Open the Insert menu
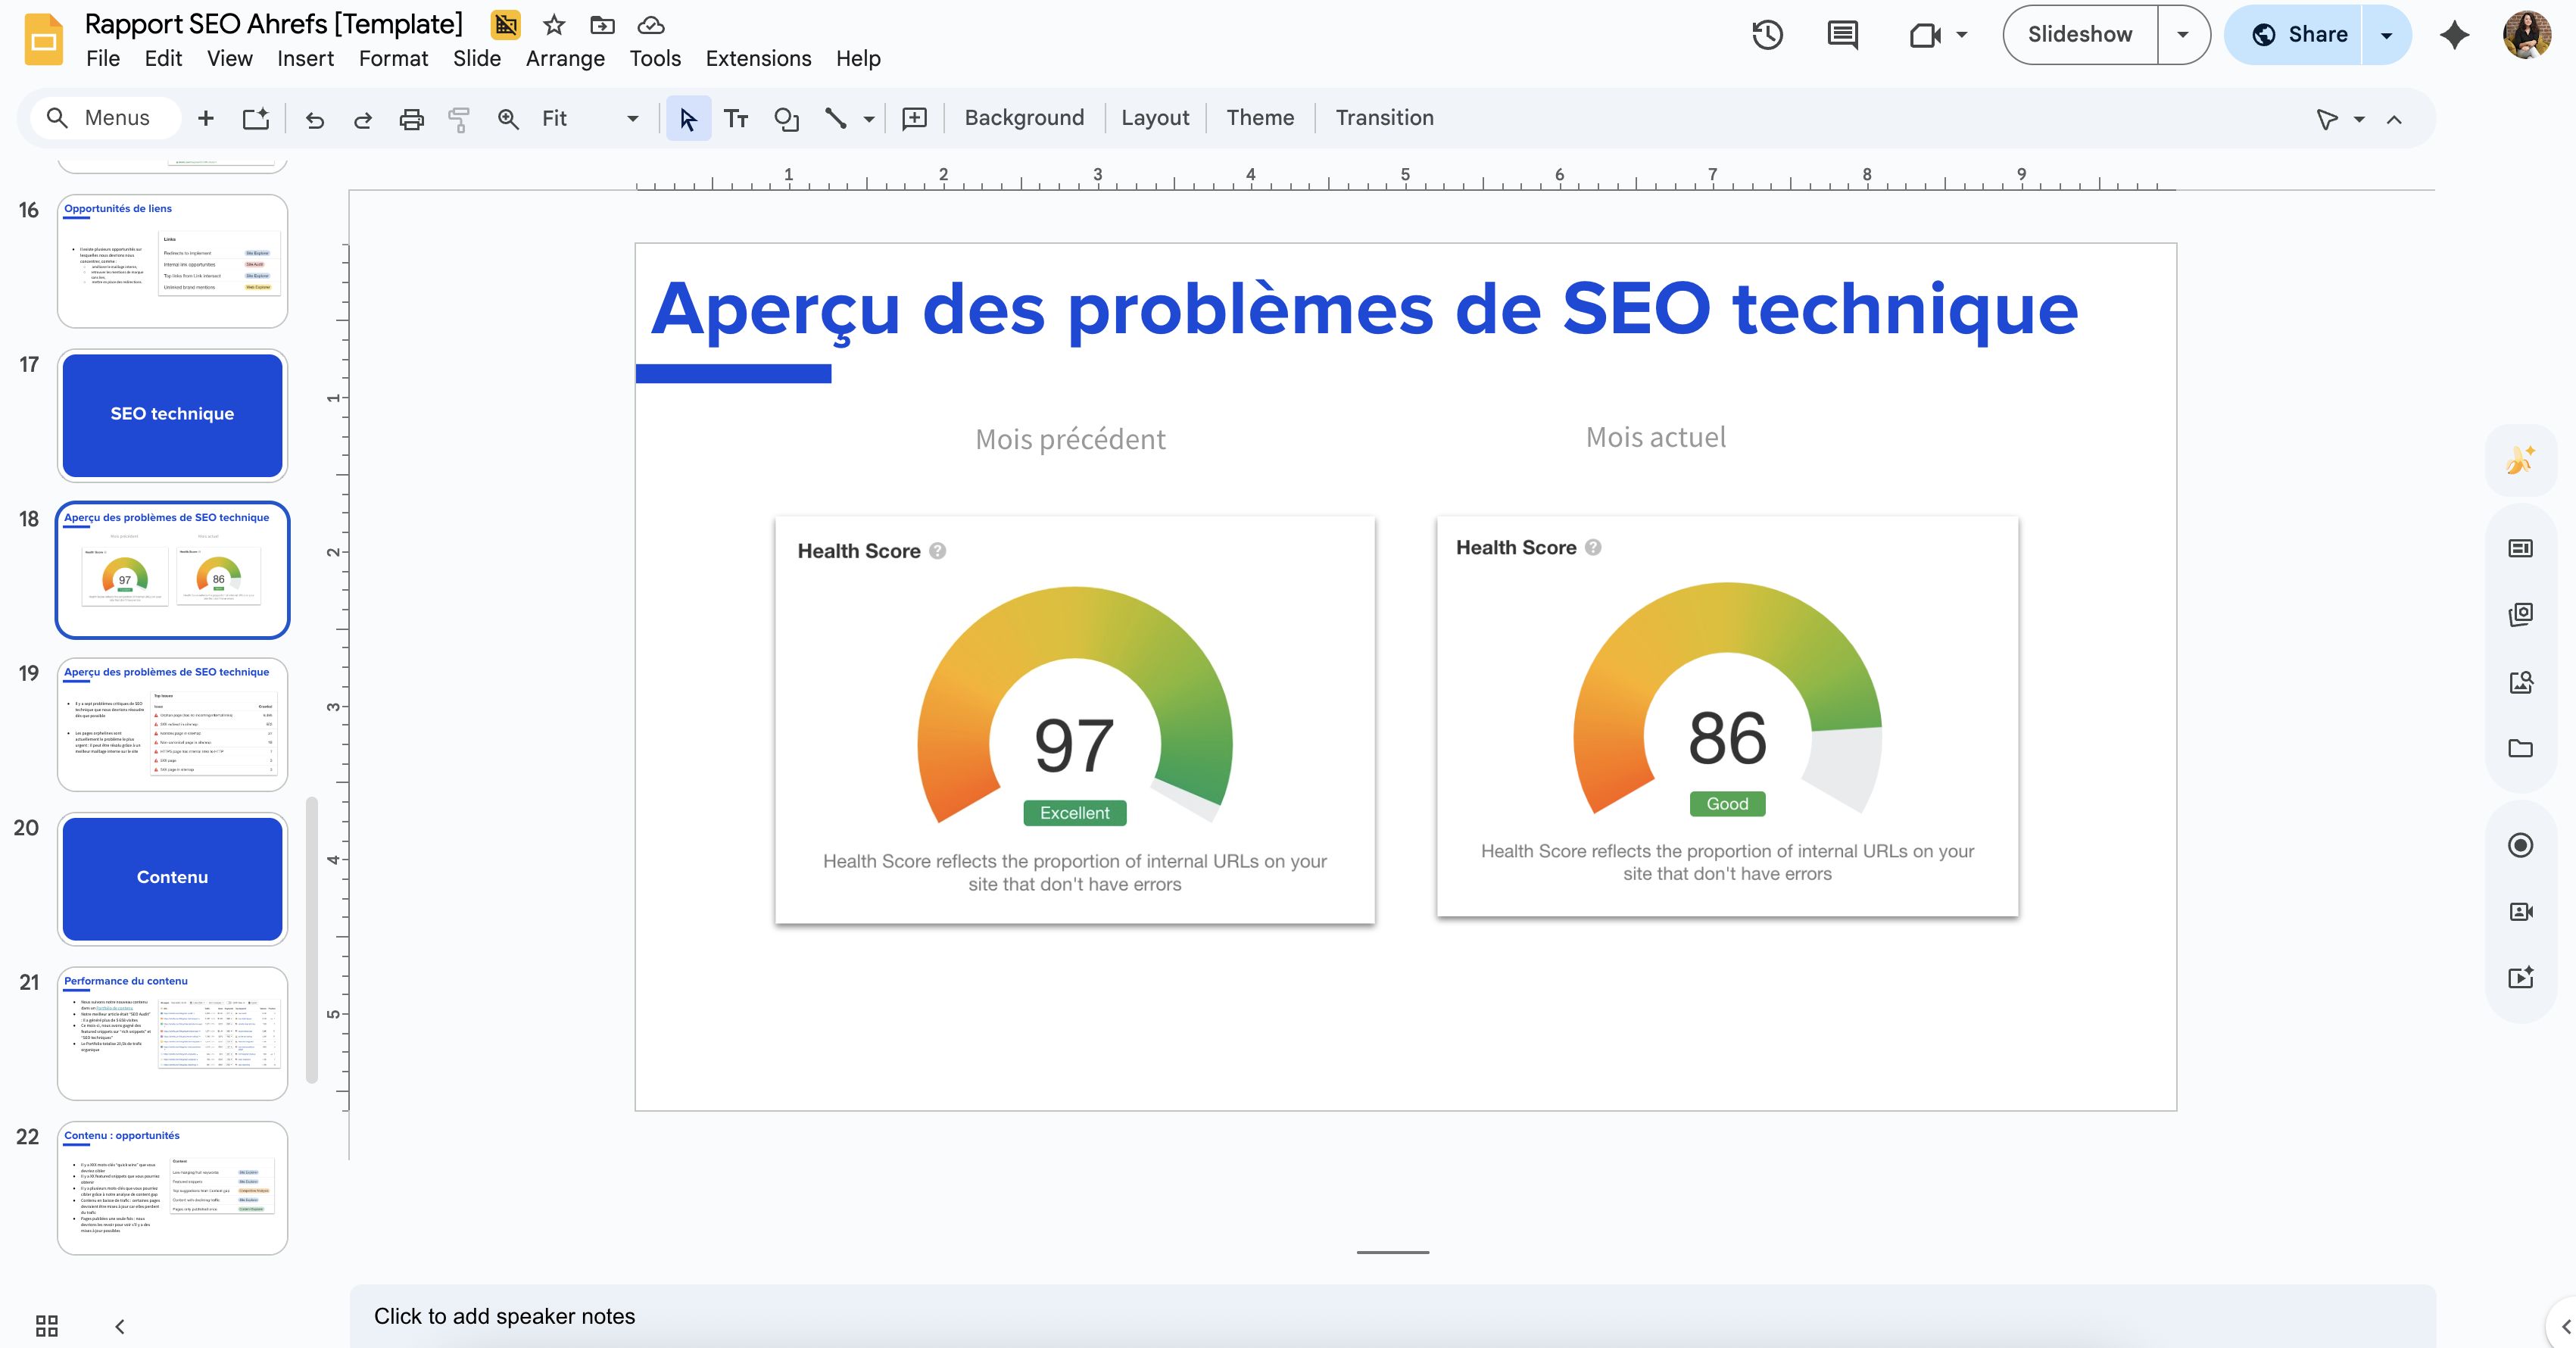 click(x=305, y=58)
